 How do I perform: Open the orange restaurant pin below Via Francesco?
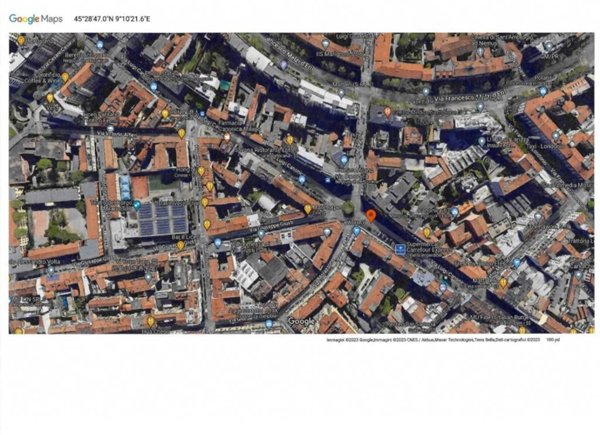(x=388, y=112)
